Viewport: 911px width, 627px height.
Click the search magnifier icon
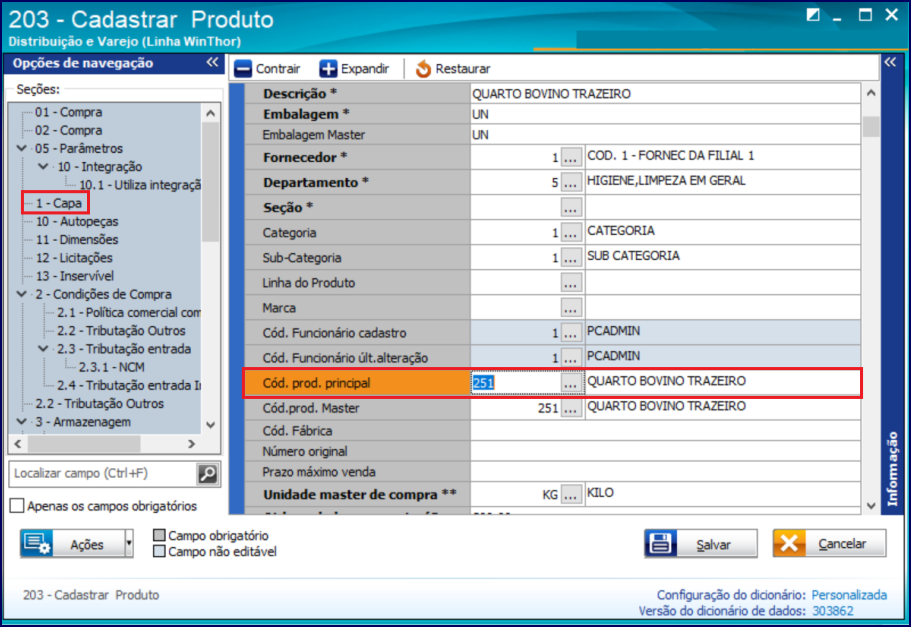coord(207,474)
